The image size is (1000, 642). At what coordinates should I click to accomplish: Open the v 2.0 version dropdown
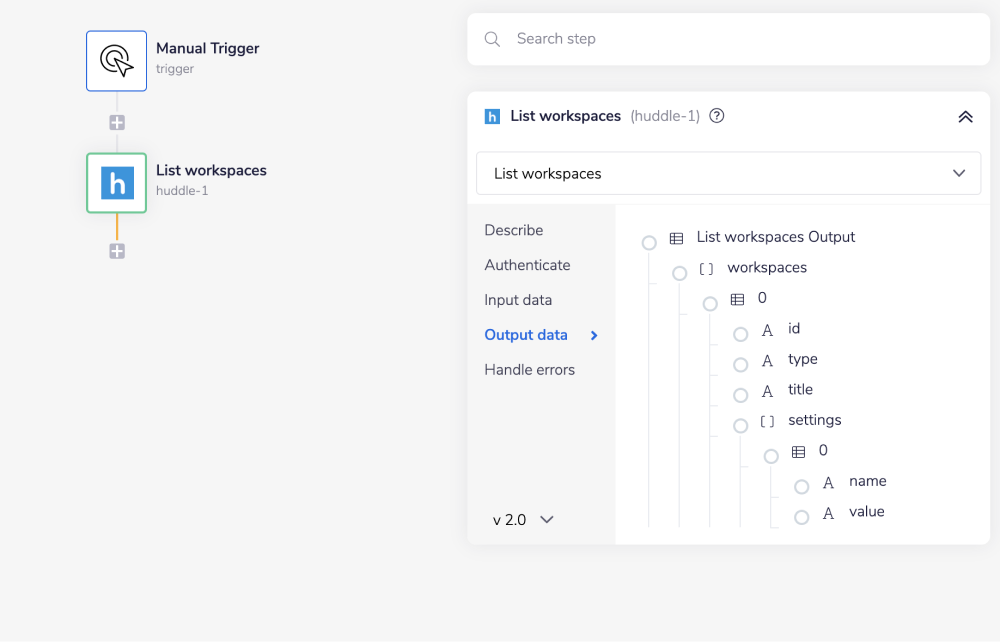pyautogui.click(x=523, y=520)
